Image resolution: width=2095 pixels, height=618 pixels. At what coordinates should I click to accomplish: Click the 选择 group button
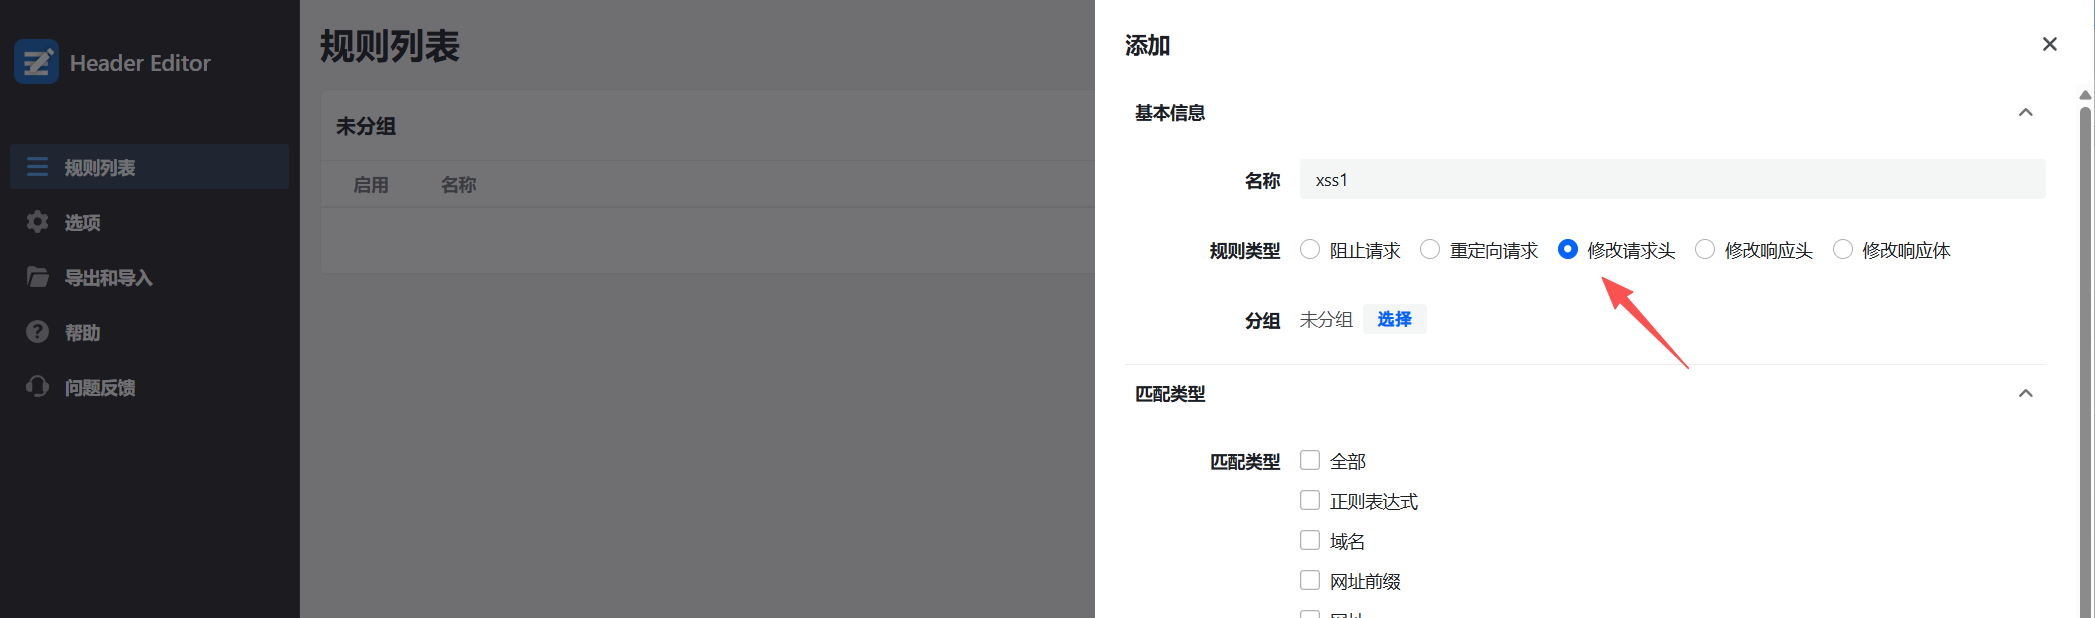tap(1394, 319)
